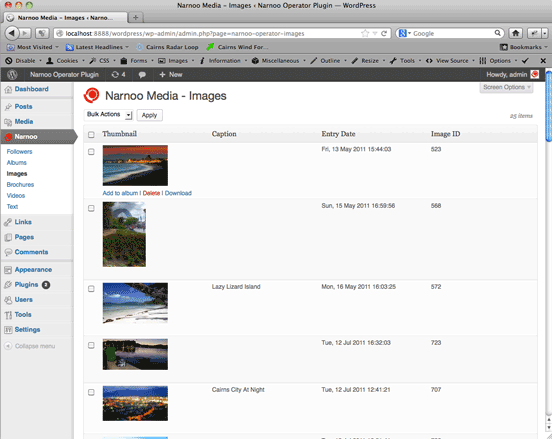Viewport: 552px width, 439px height.
Task: Select the Lazy Lizard Island row checkbox
Action: pos(91,289)
